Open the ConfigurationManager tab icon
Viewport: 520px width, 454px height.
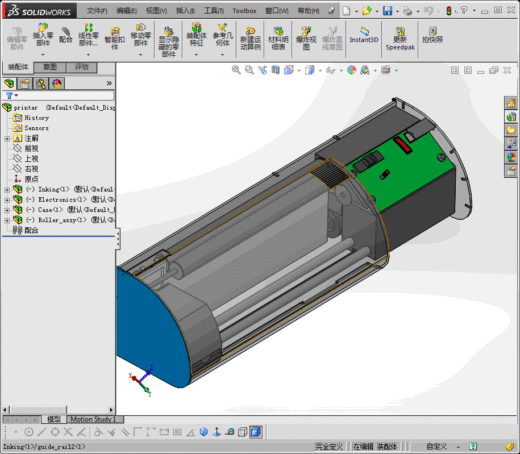point(41,83)
